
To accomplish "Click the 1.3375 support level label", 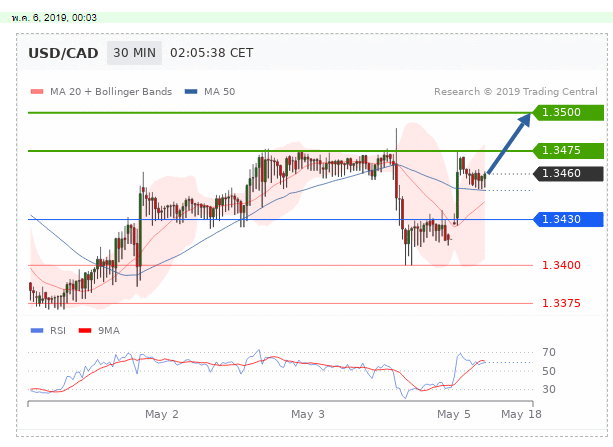I will 561,303.
